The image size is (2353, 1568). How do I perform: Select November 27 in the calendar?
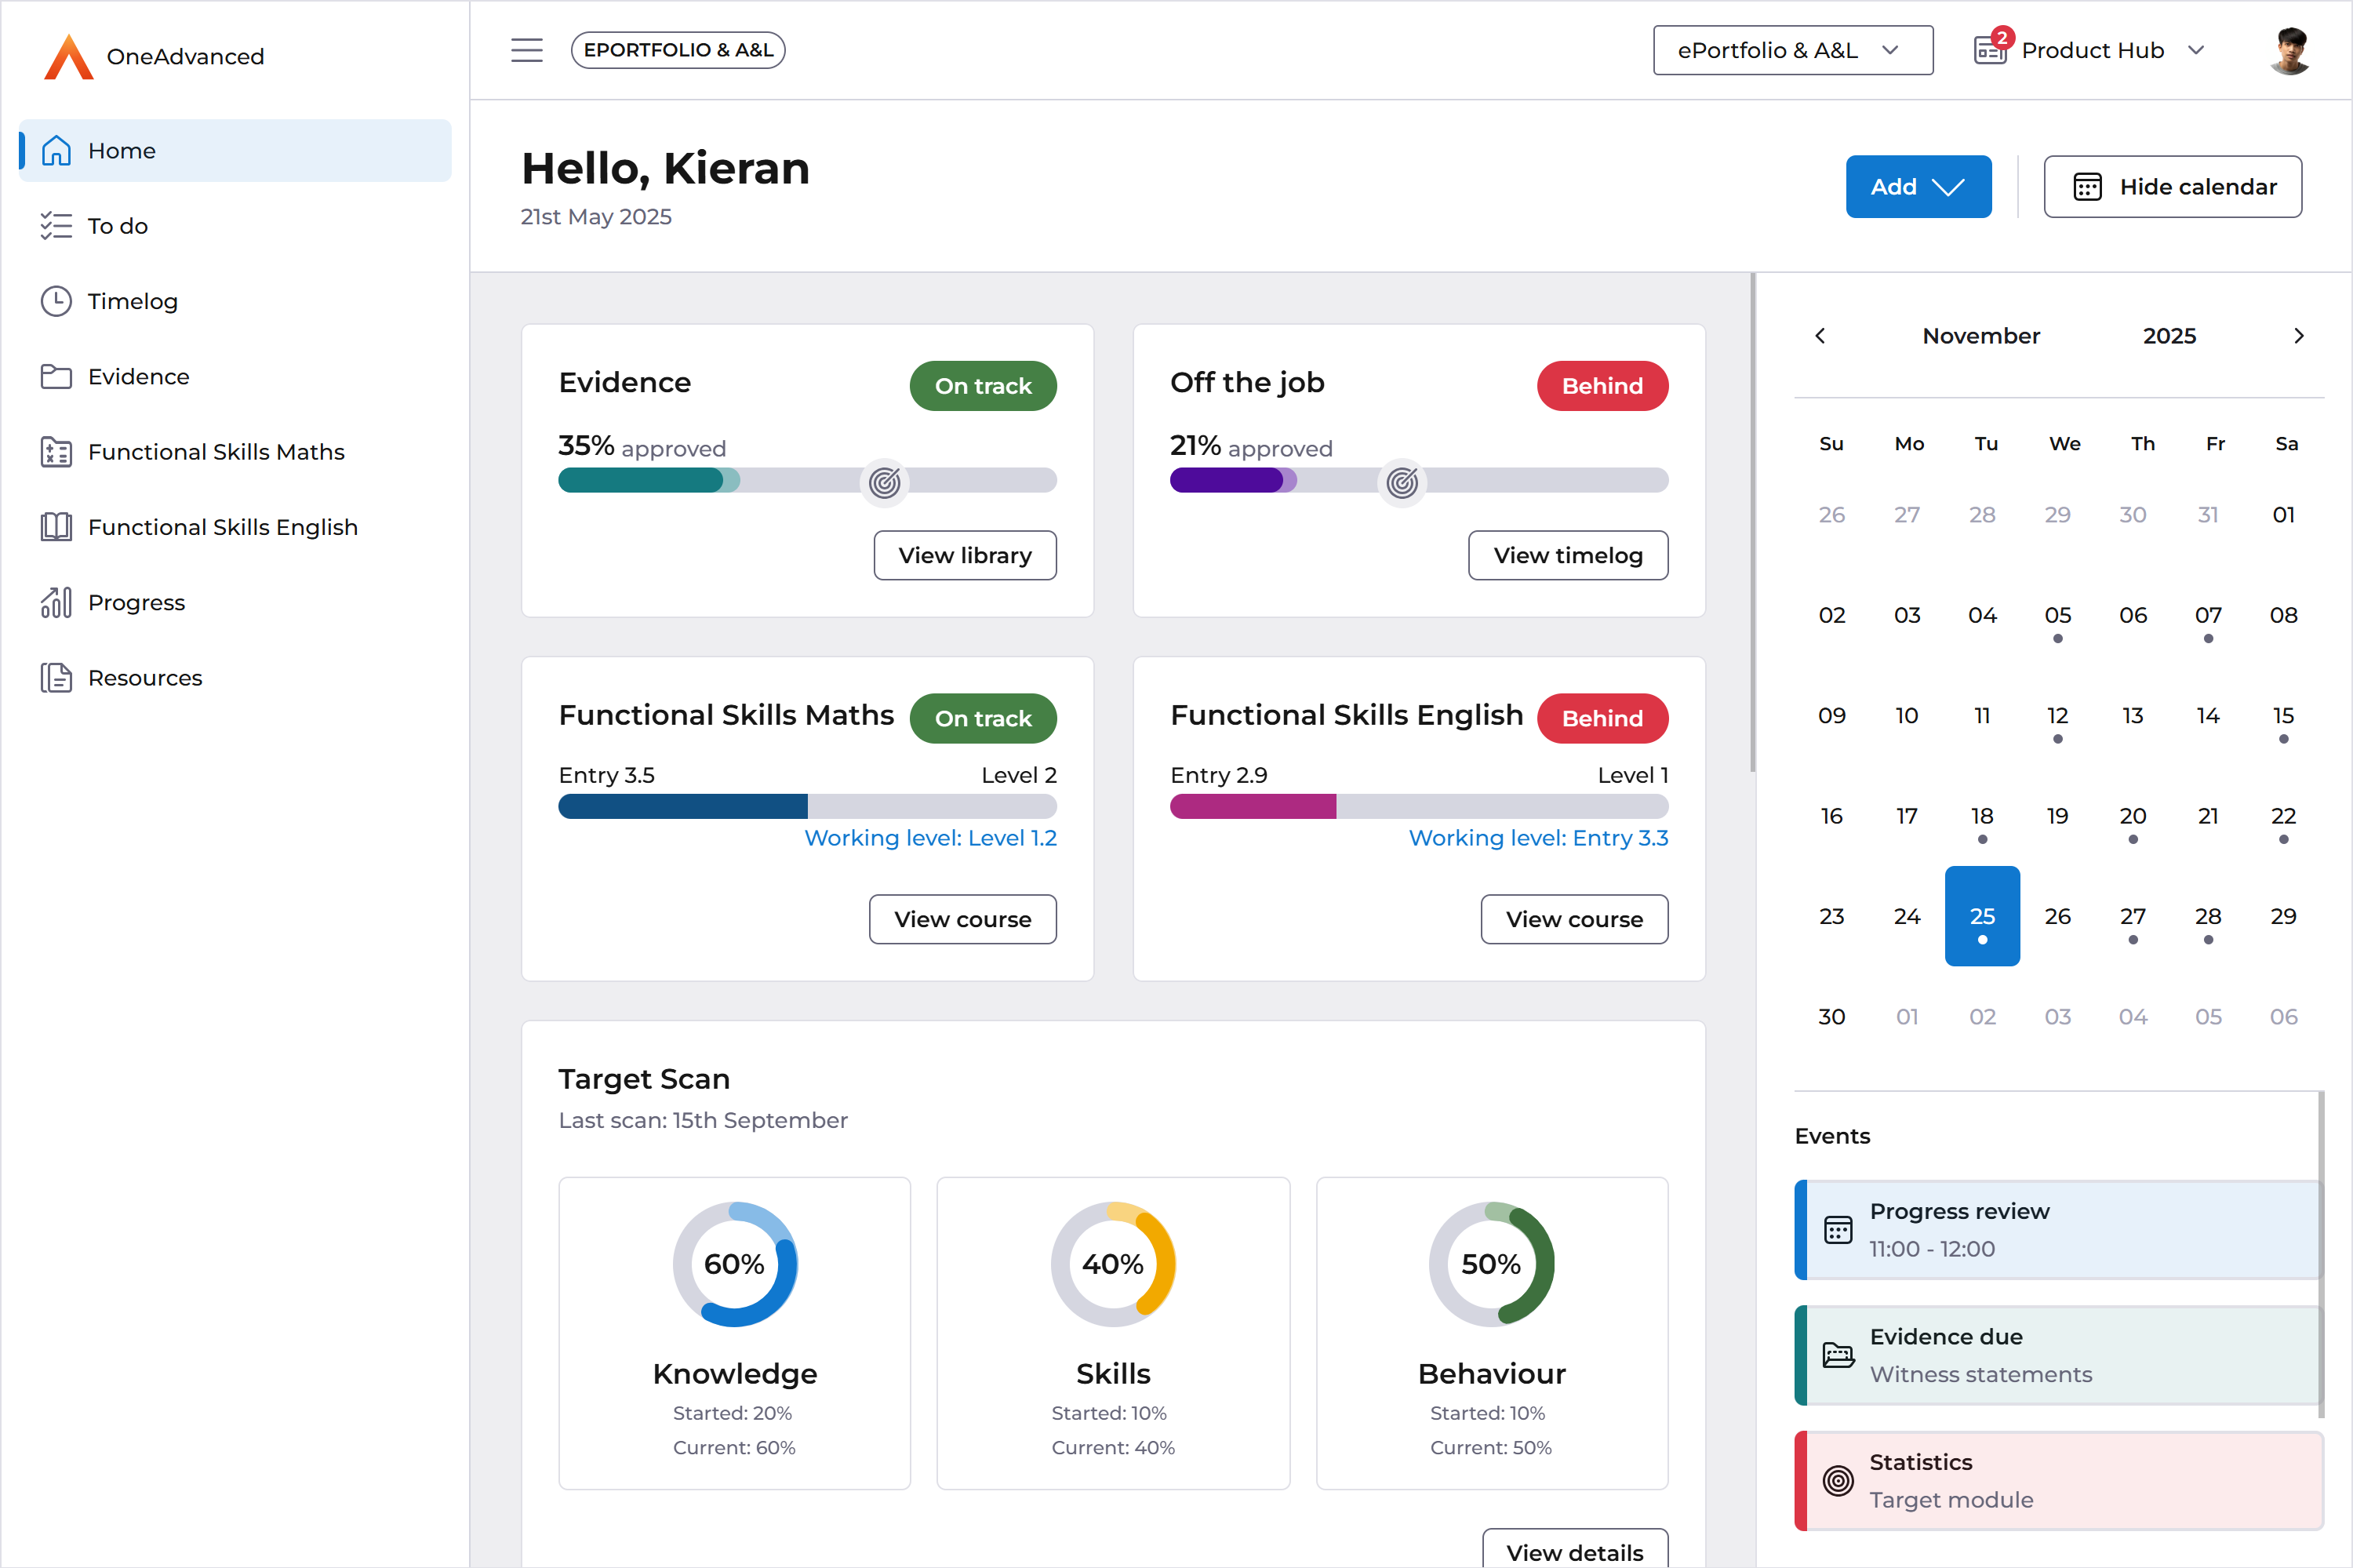coord(2132,916)
